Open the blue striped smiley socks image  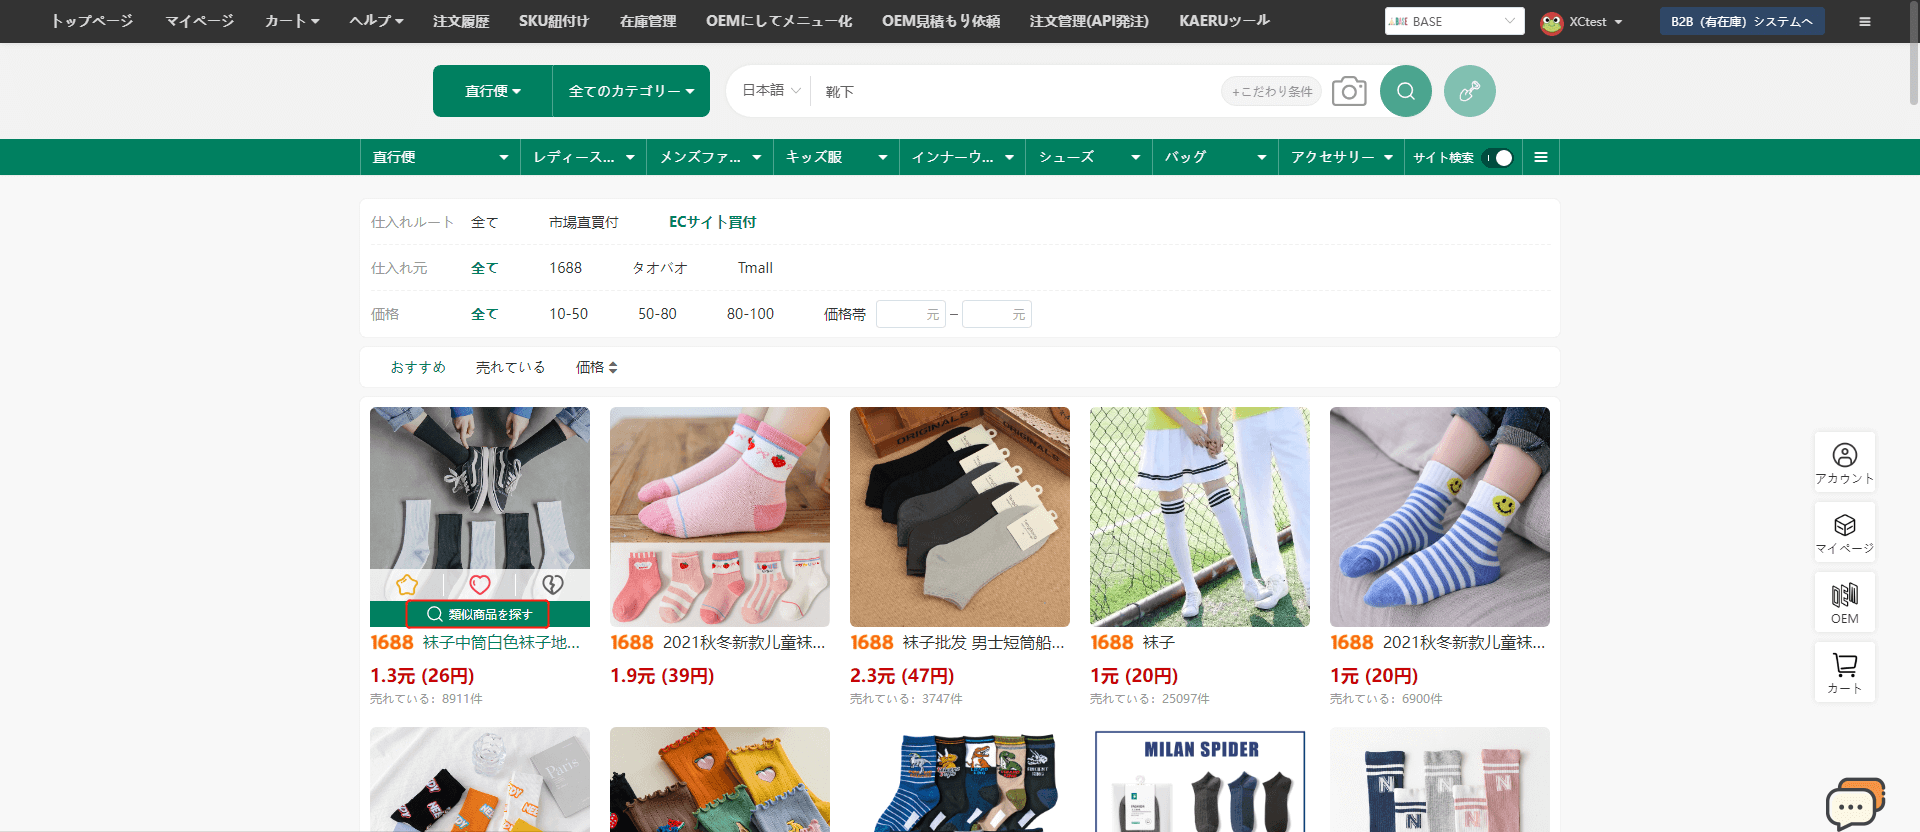1440,517
